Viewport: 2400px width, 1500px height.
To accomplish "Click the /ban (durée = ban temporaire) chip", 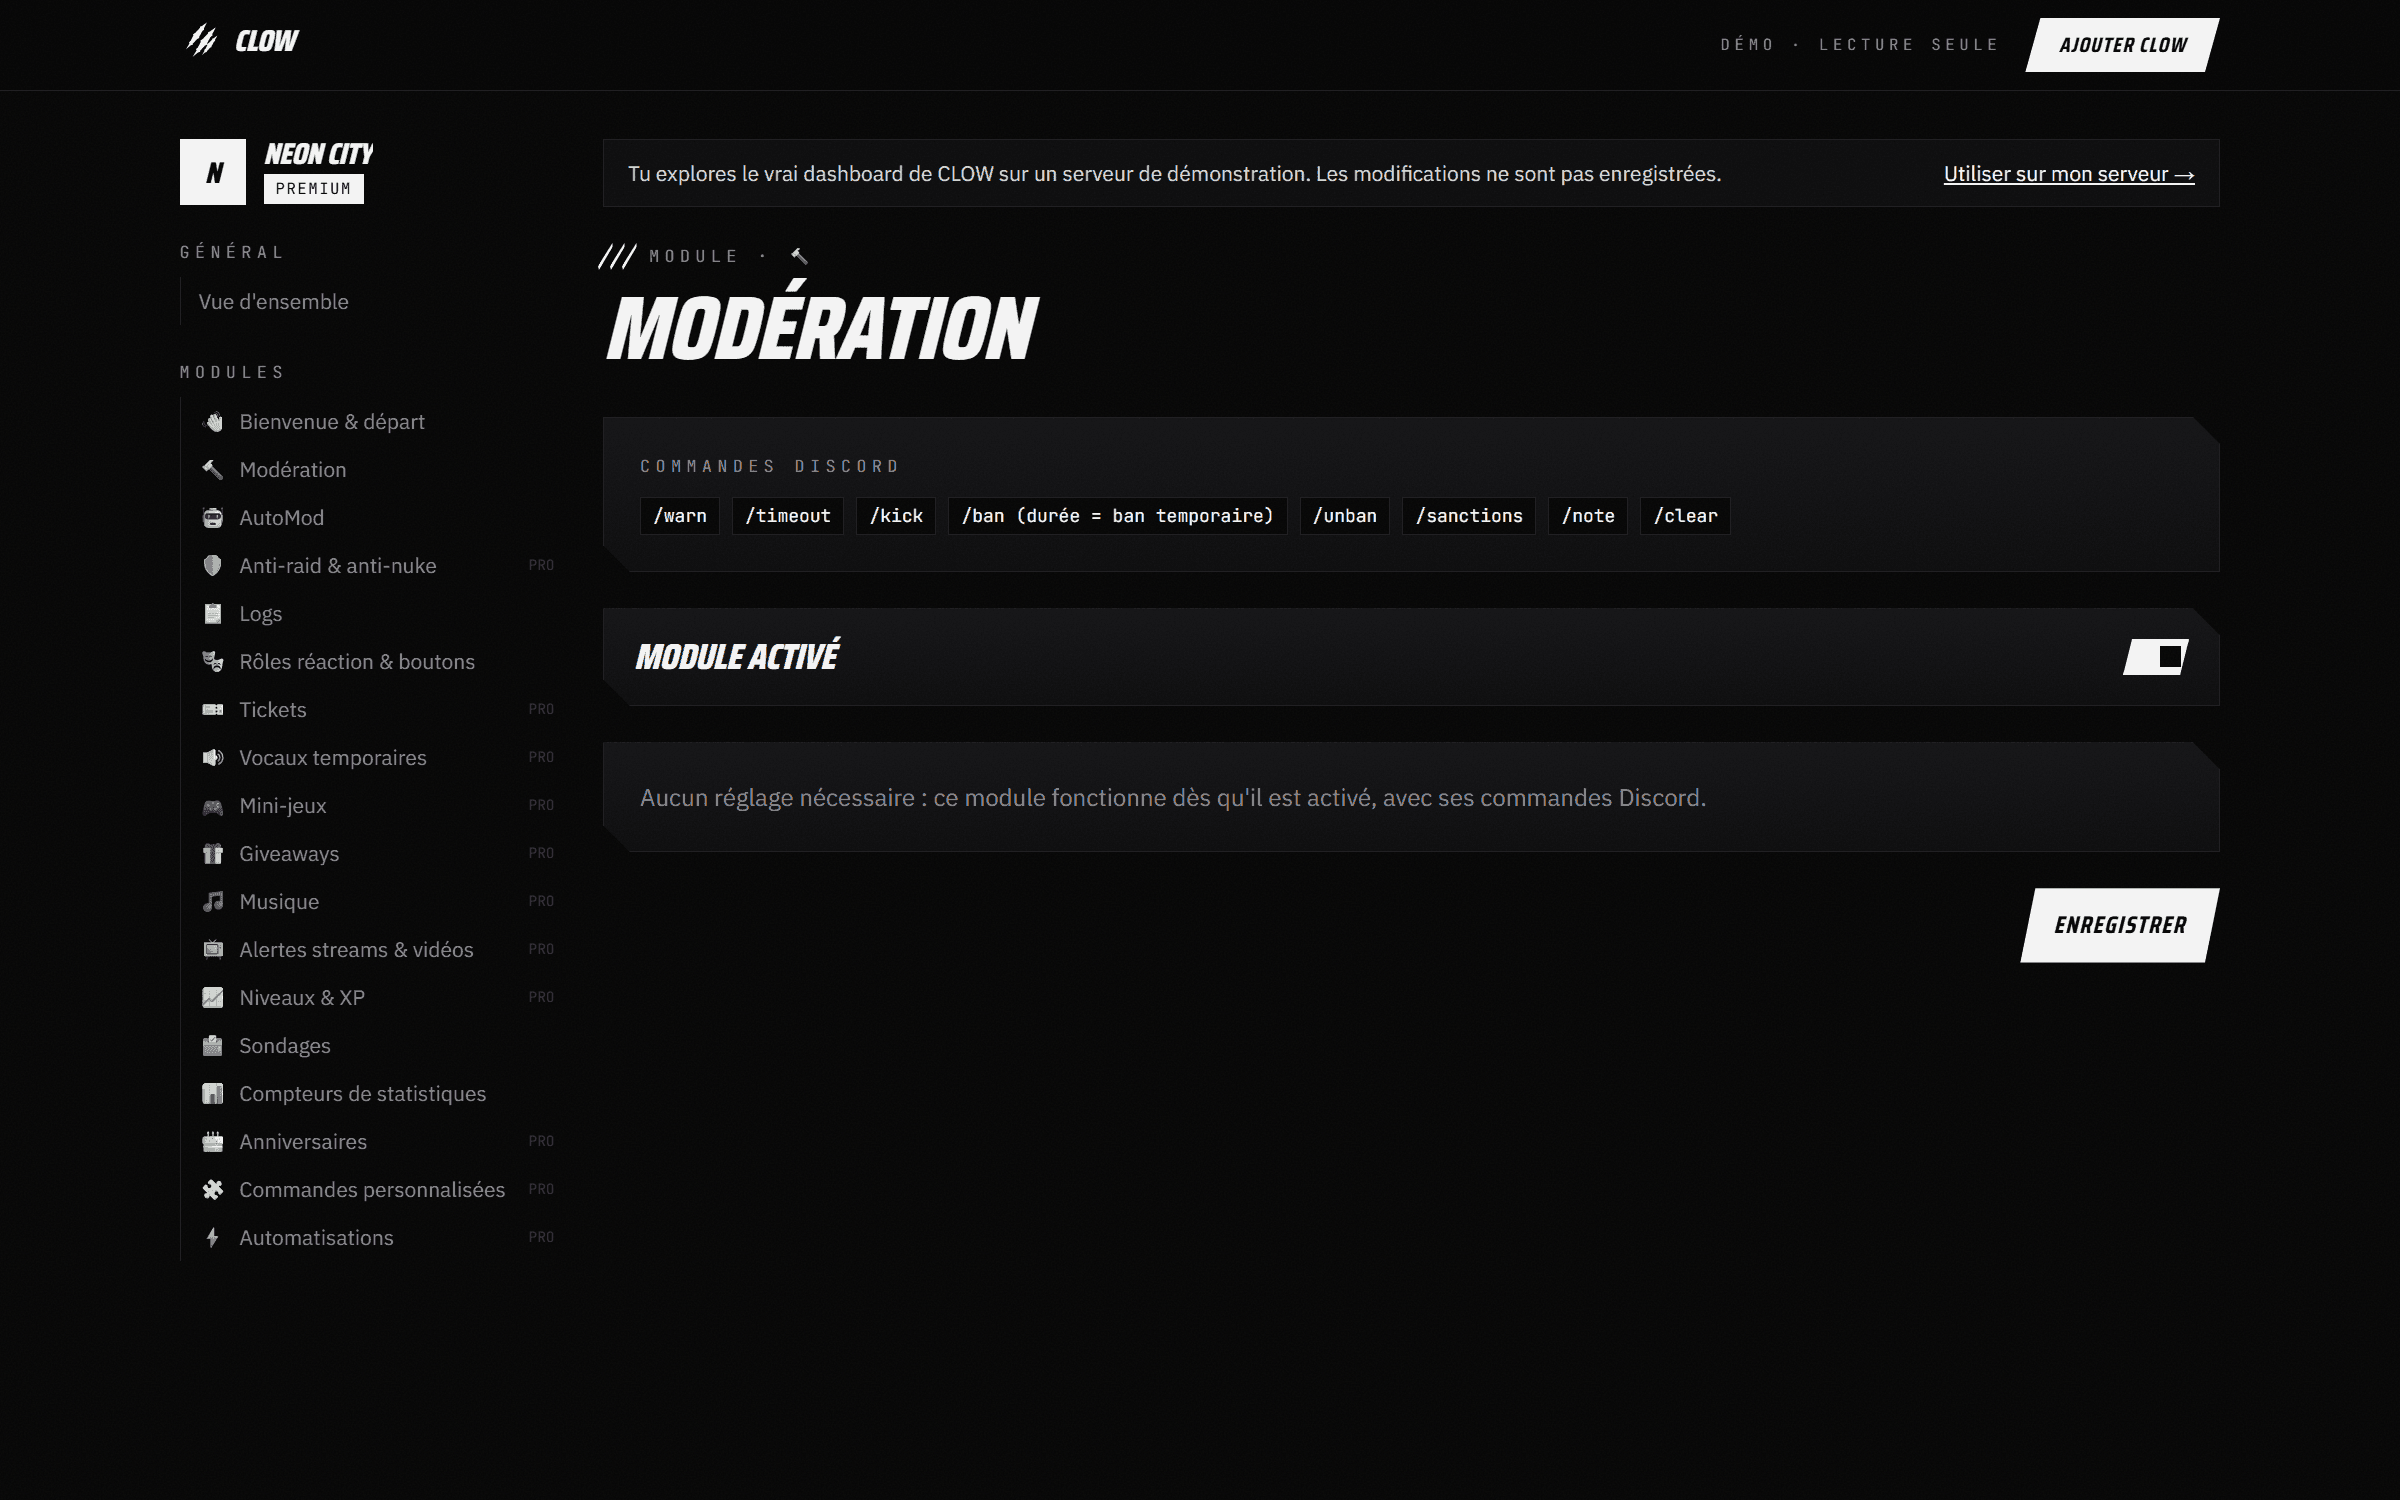I will (1118, 516).
